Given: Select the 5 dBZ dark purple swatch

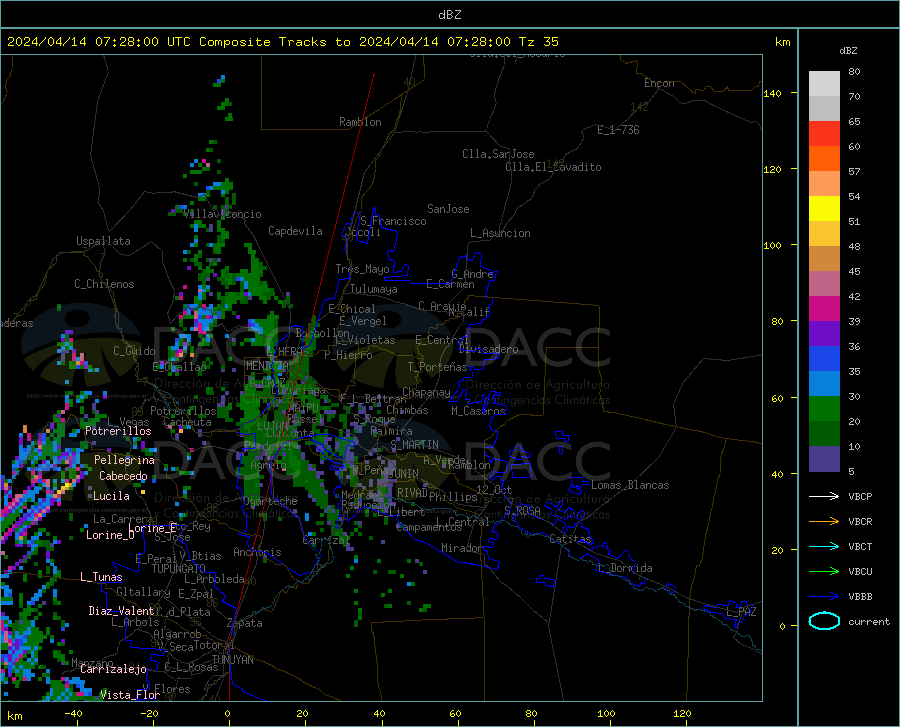Looking at the screenshot, I should (824, 459).
